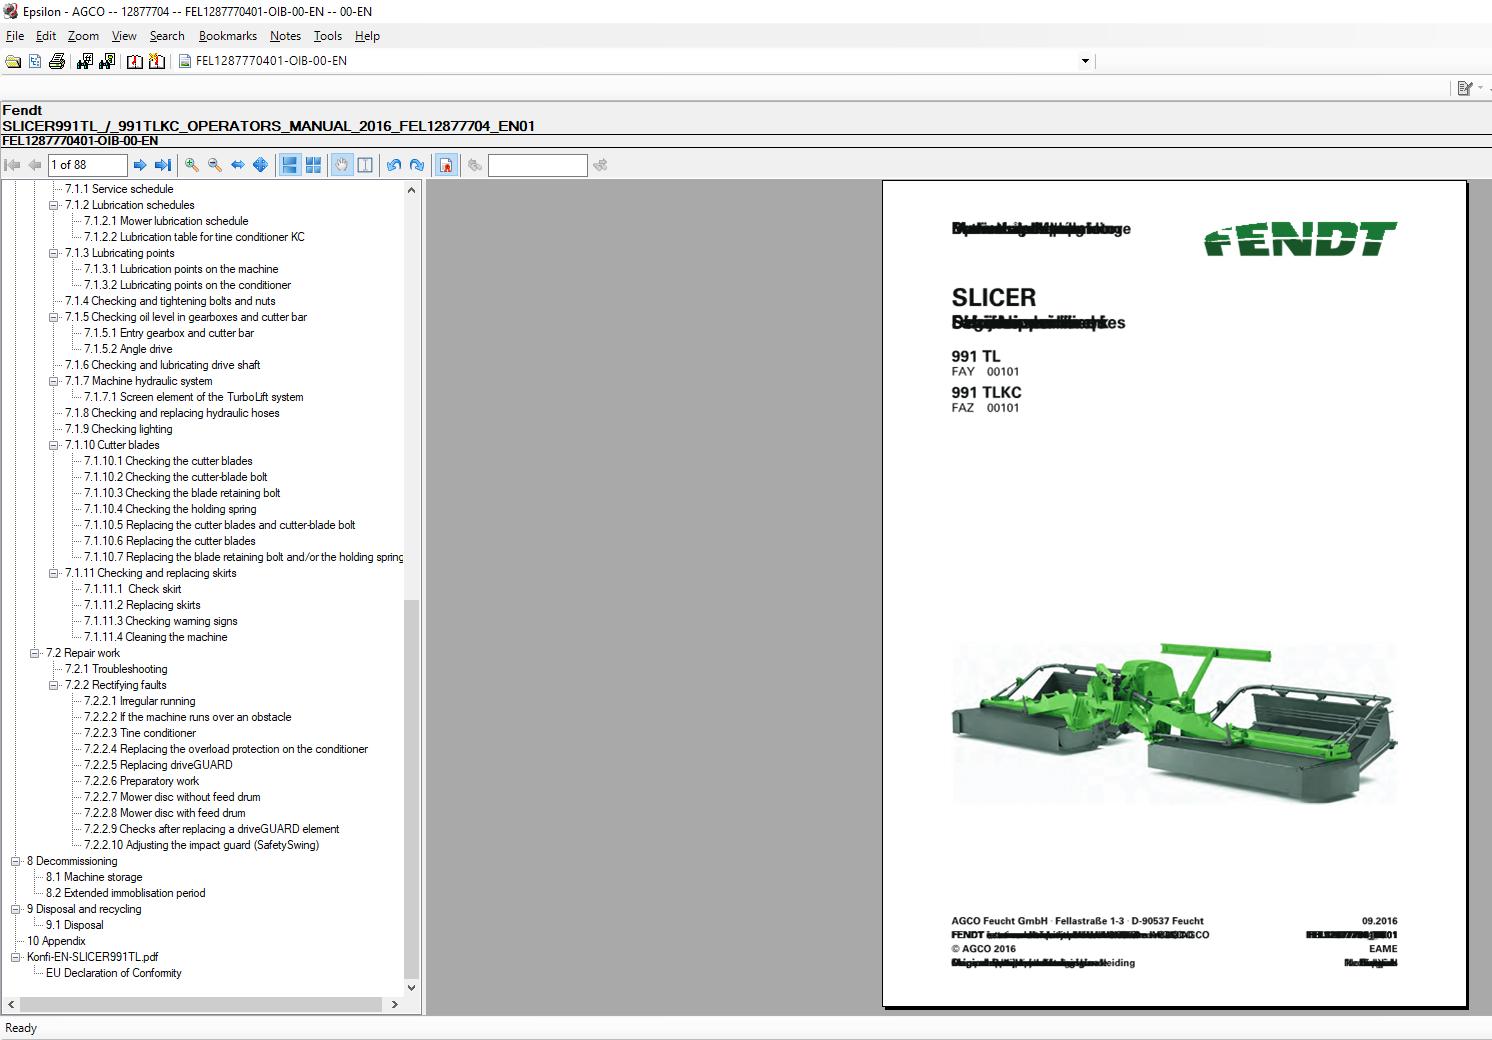The width and height of the screenshot is (1492, 1040).
Task: Click the tree scrollbar up arrow
Action: [x=411, y=189]
